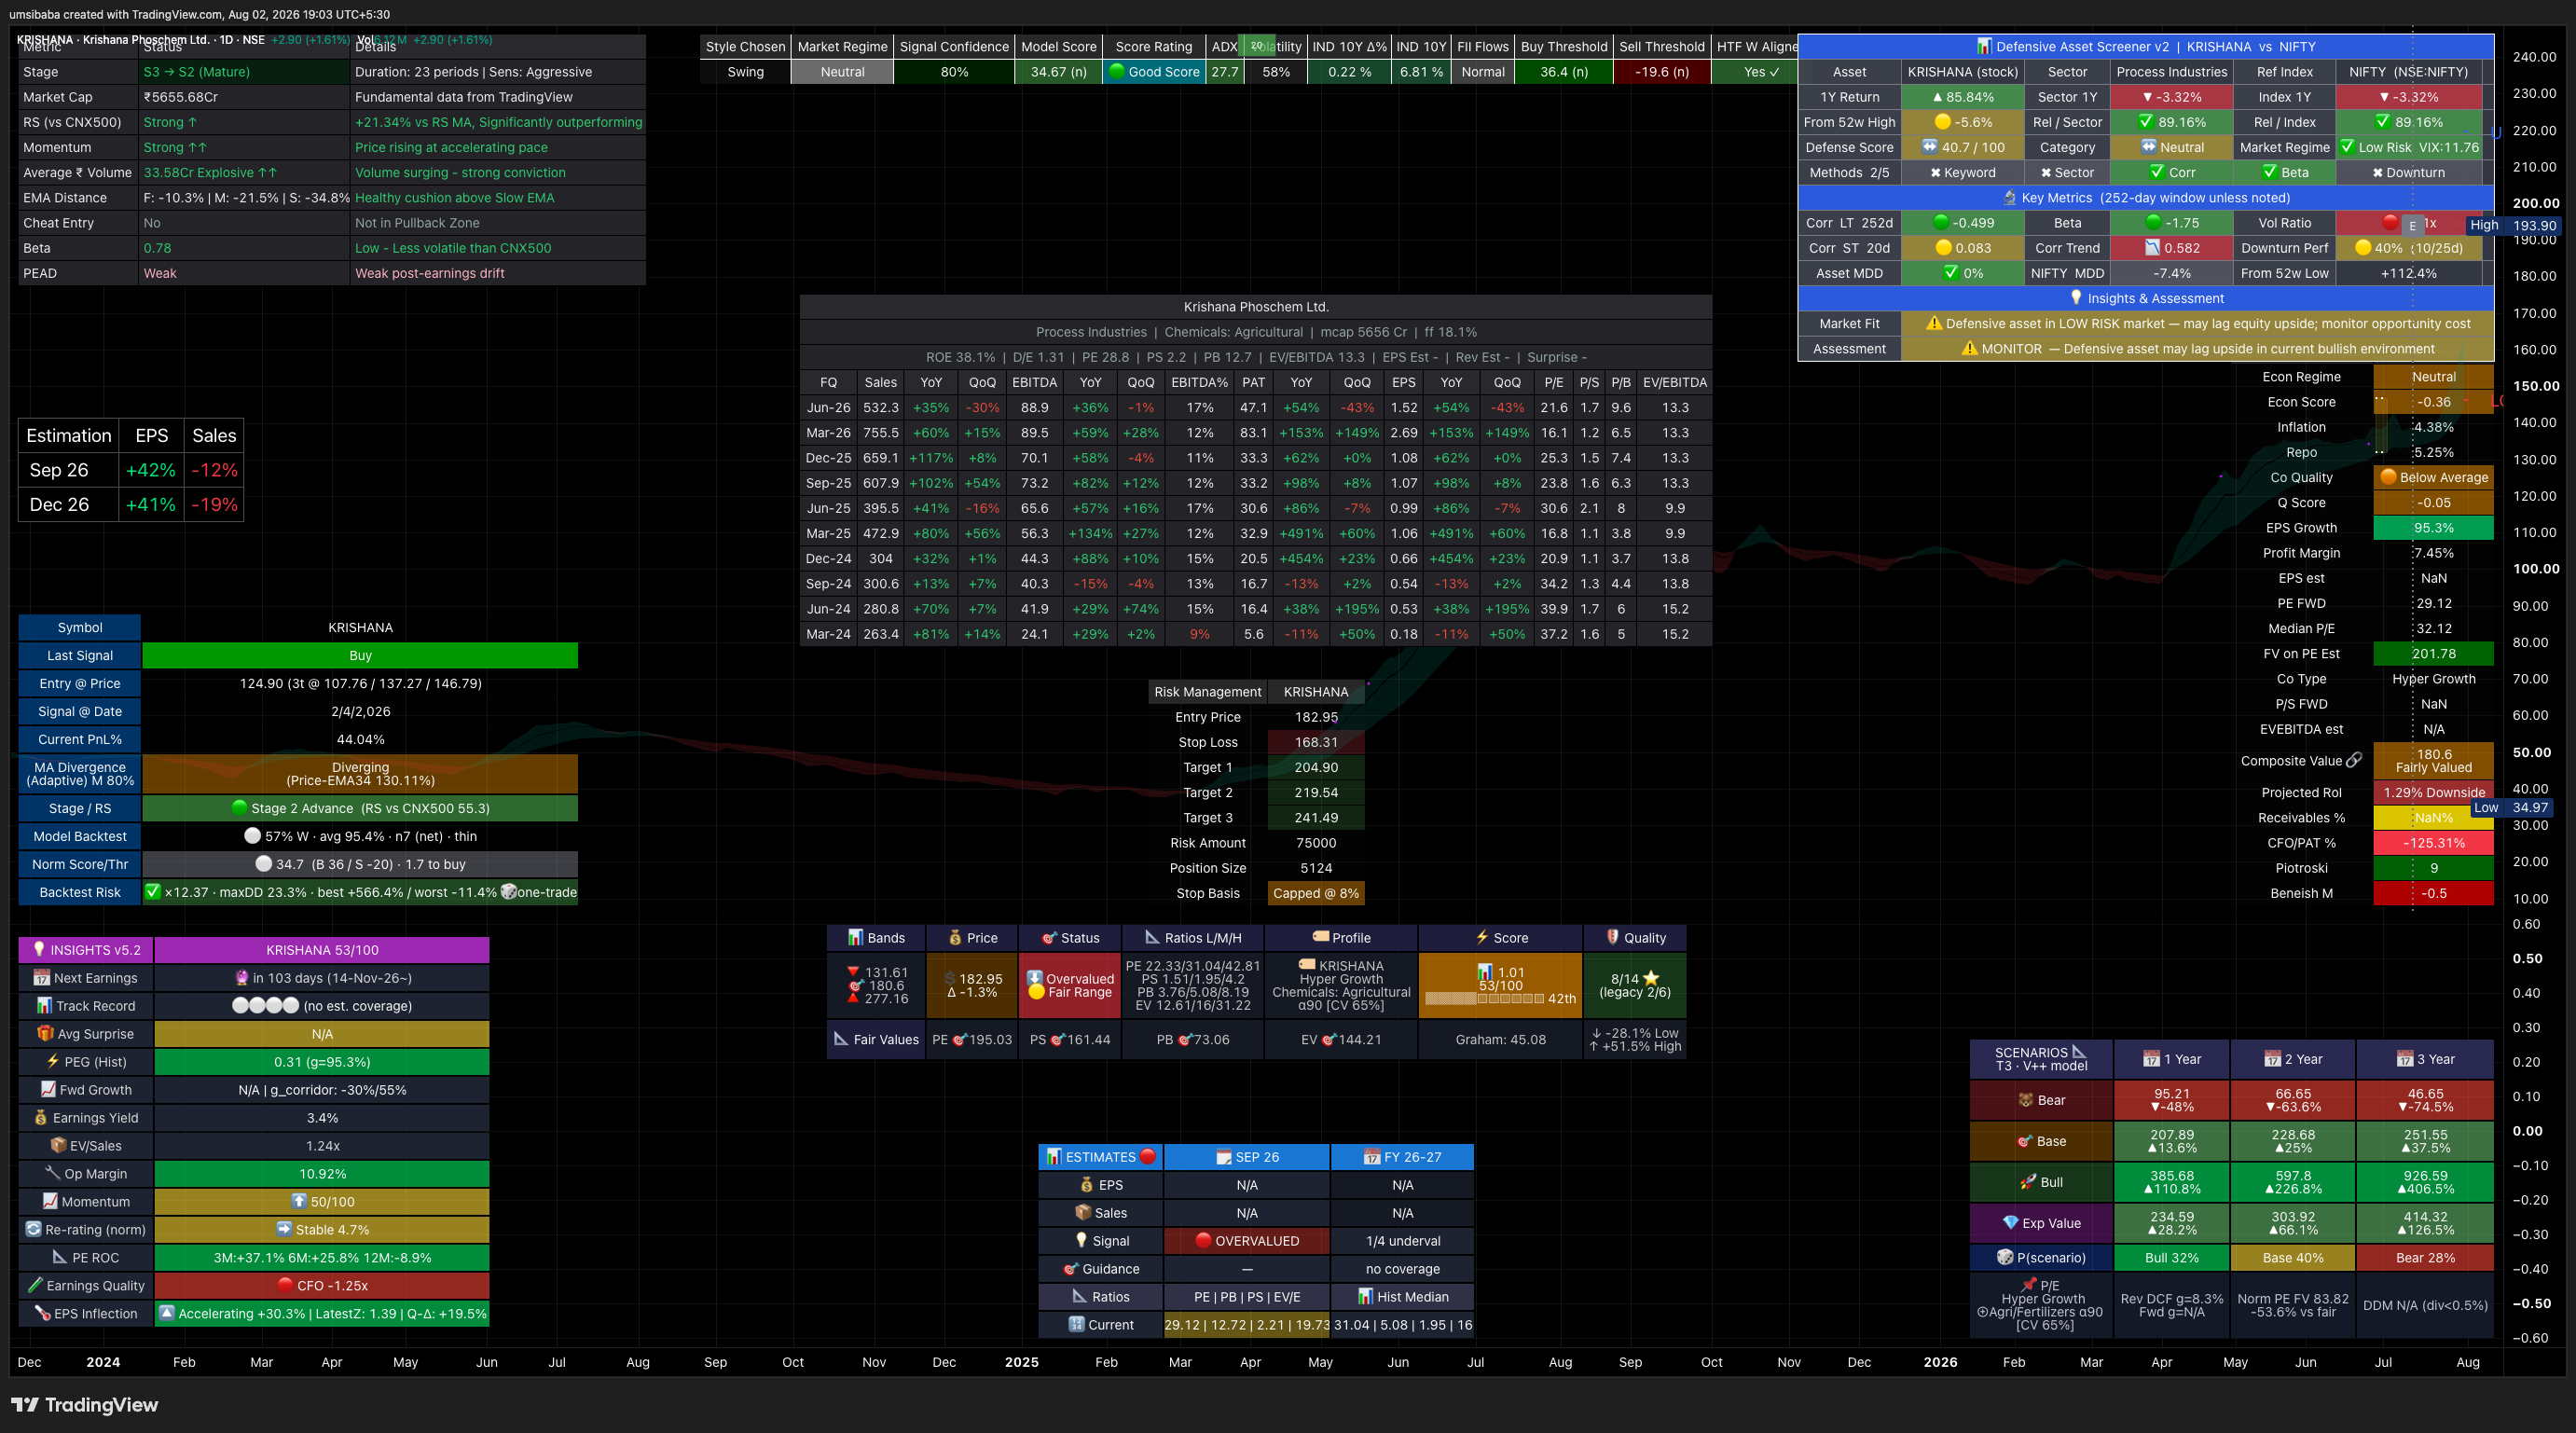
Task: Click the Target 3 value 241.49
Action: point(1316,818)
